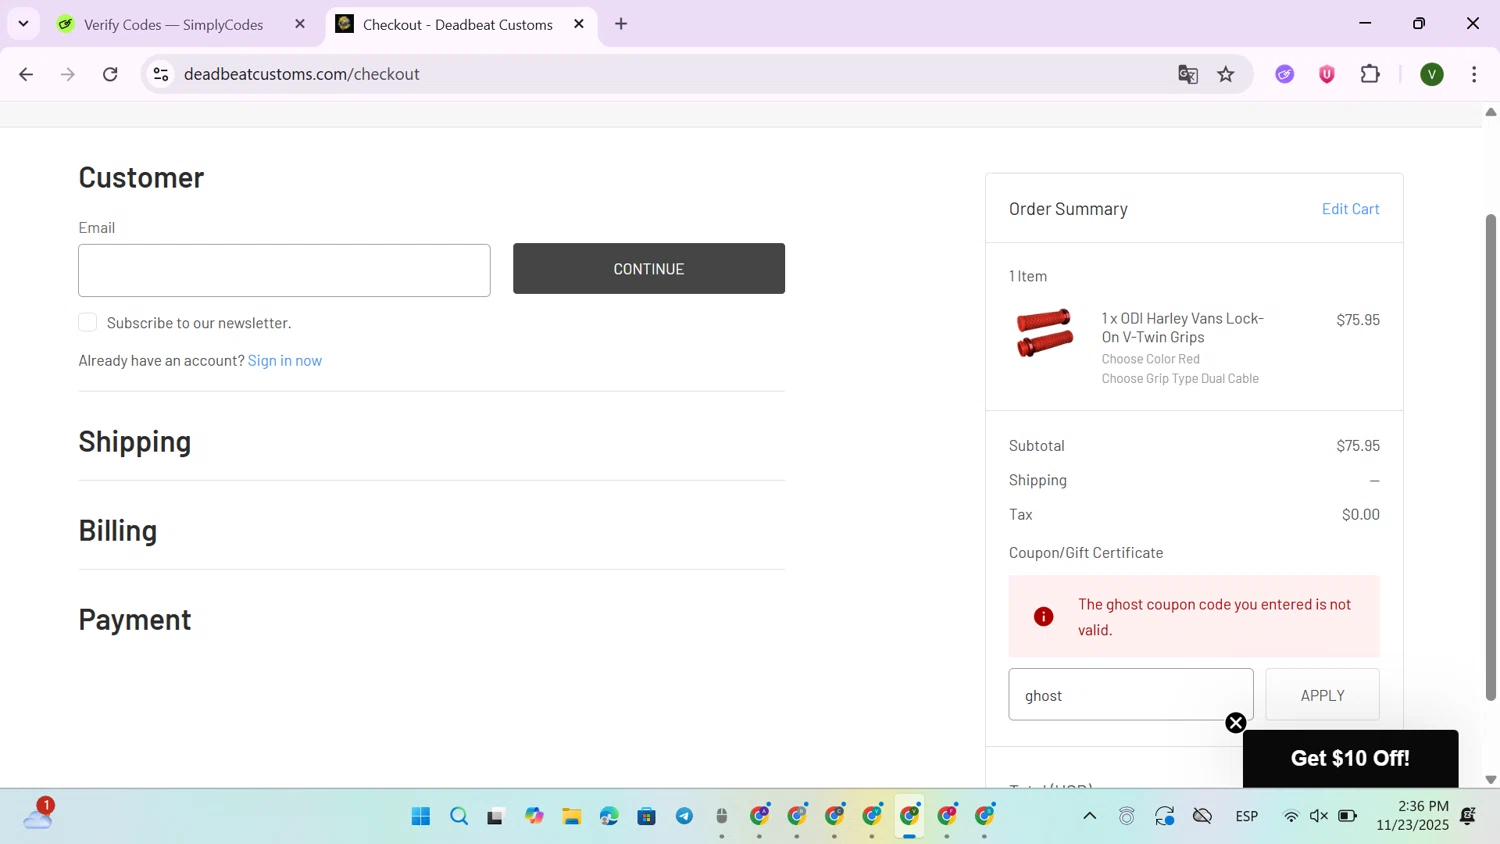The width and height of the screenshot is (1500, 844).
Task: Open the Get $10 Off! offer
Action: (x=1350, y=758)
